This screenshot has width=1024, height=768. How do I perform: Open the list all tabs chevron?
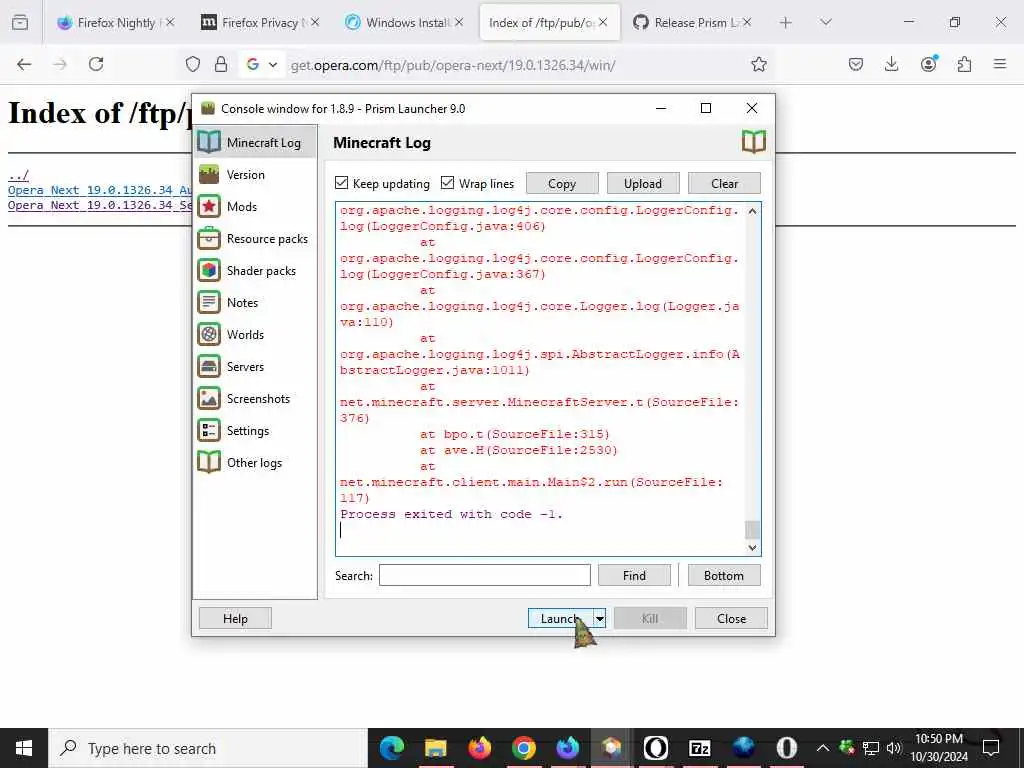[825, 22]
